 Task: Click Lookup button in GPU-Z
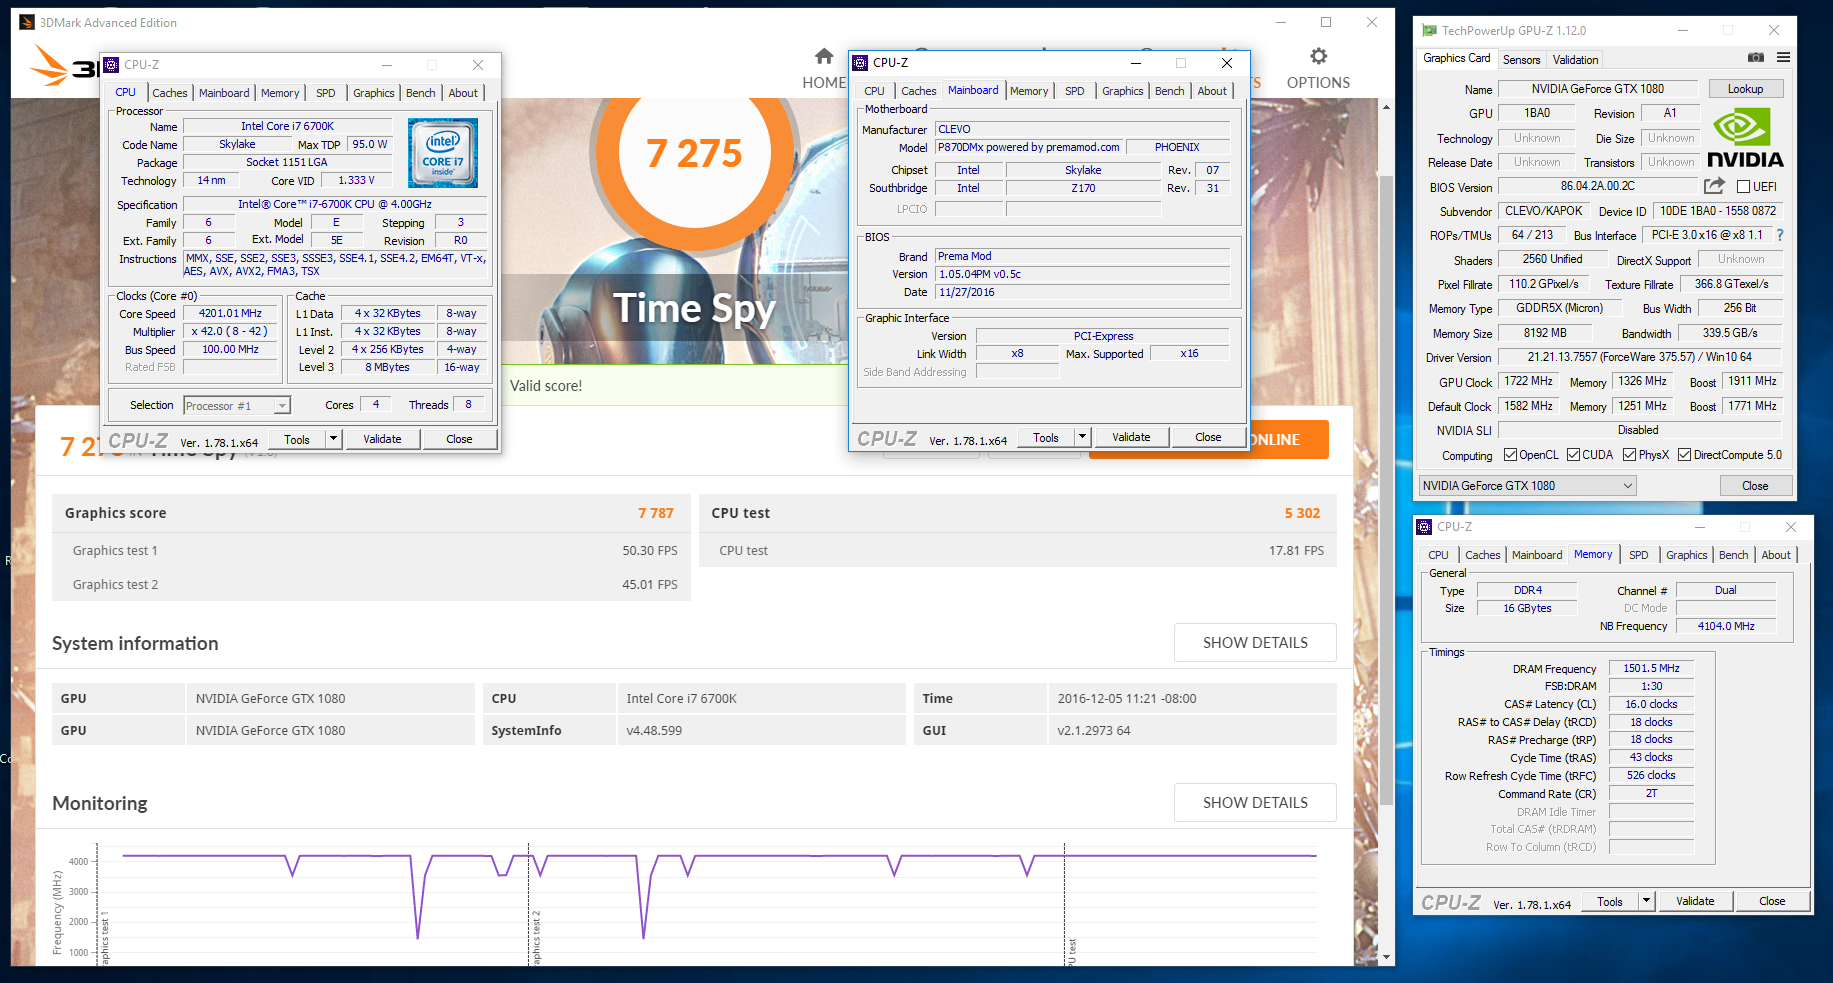(x=1745, y=89)
